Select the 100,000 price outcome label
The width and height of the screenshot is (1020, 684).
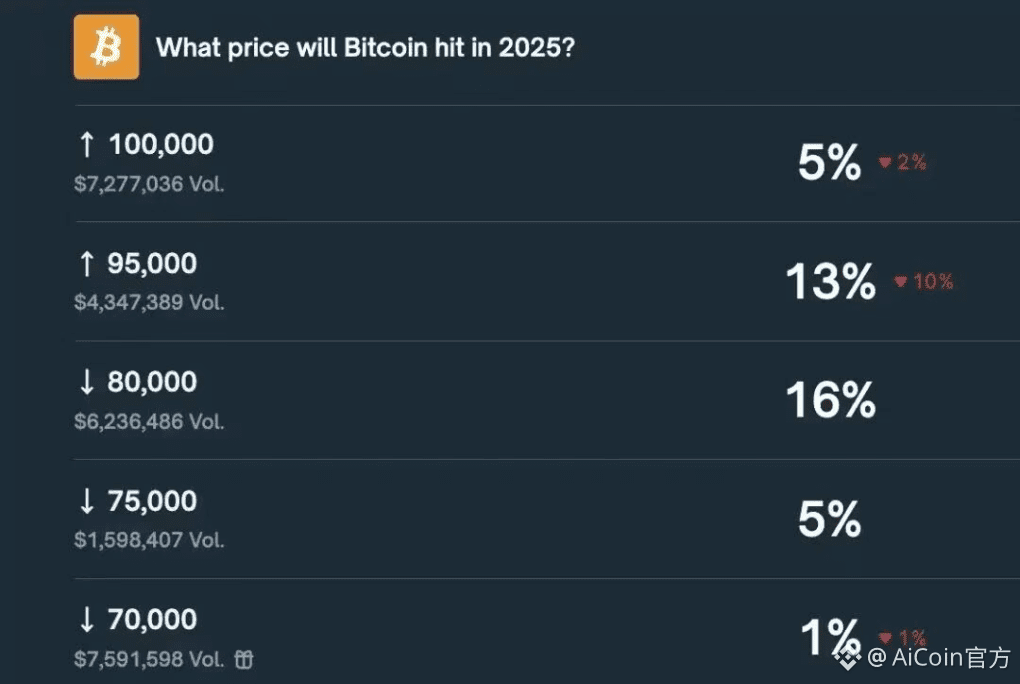161,144
